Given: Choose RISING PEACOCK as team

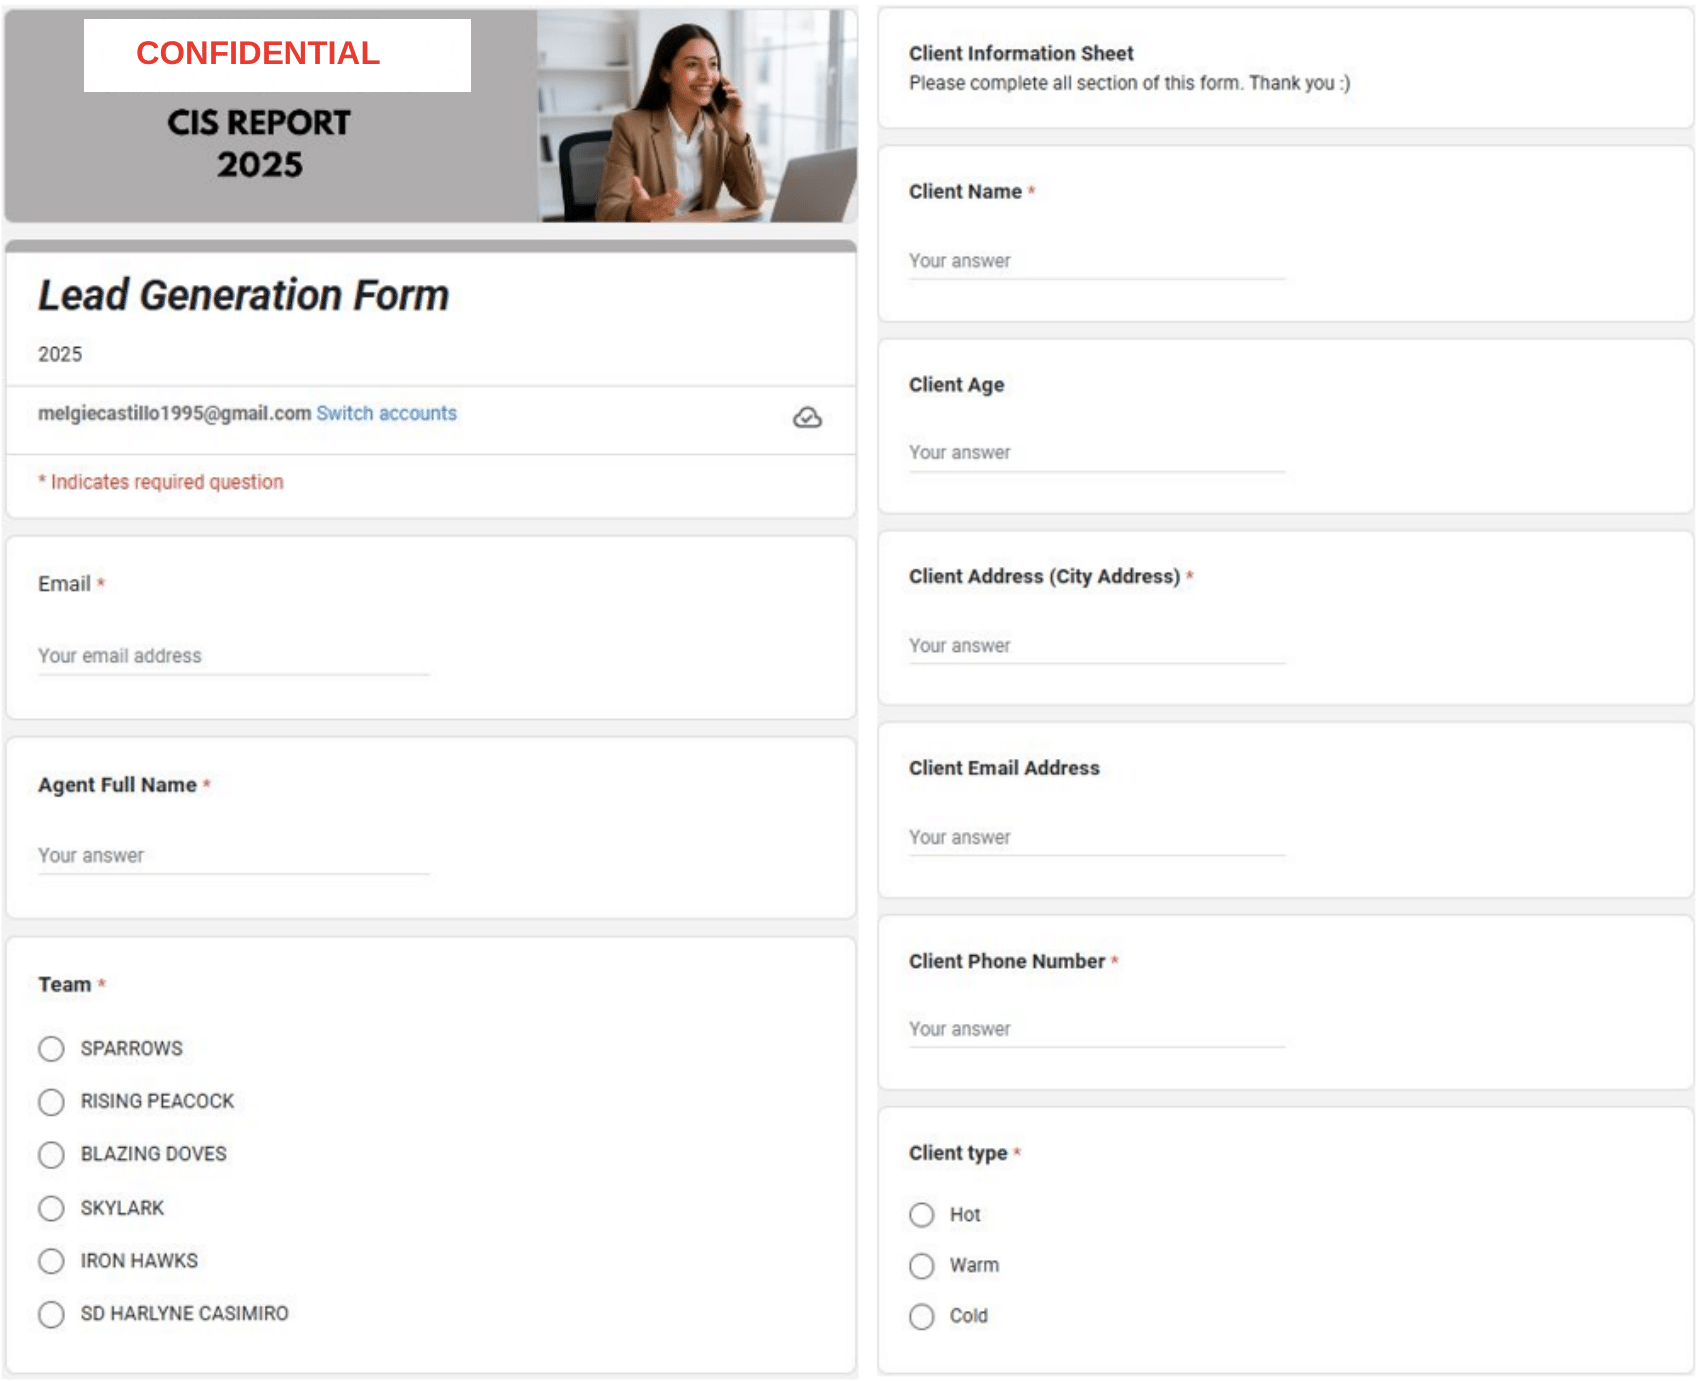Looking at the screenshot, I should pyautogui.click(x=51, y=1102).
